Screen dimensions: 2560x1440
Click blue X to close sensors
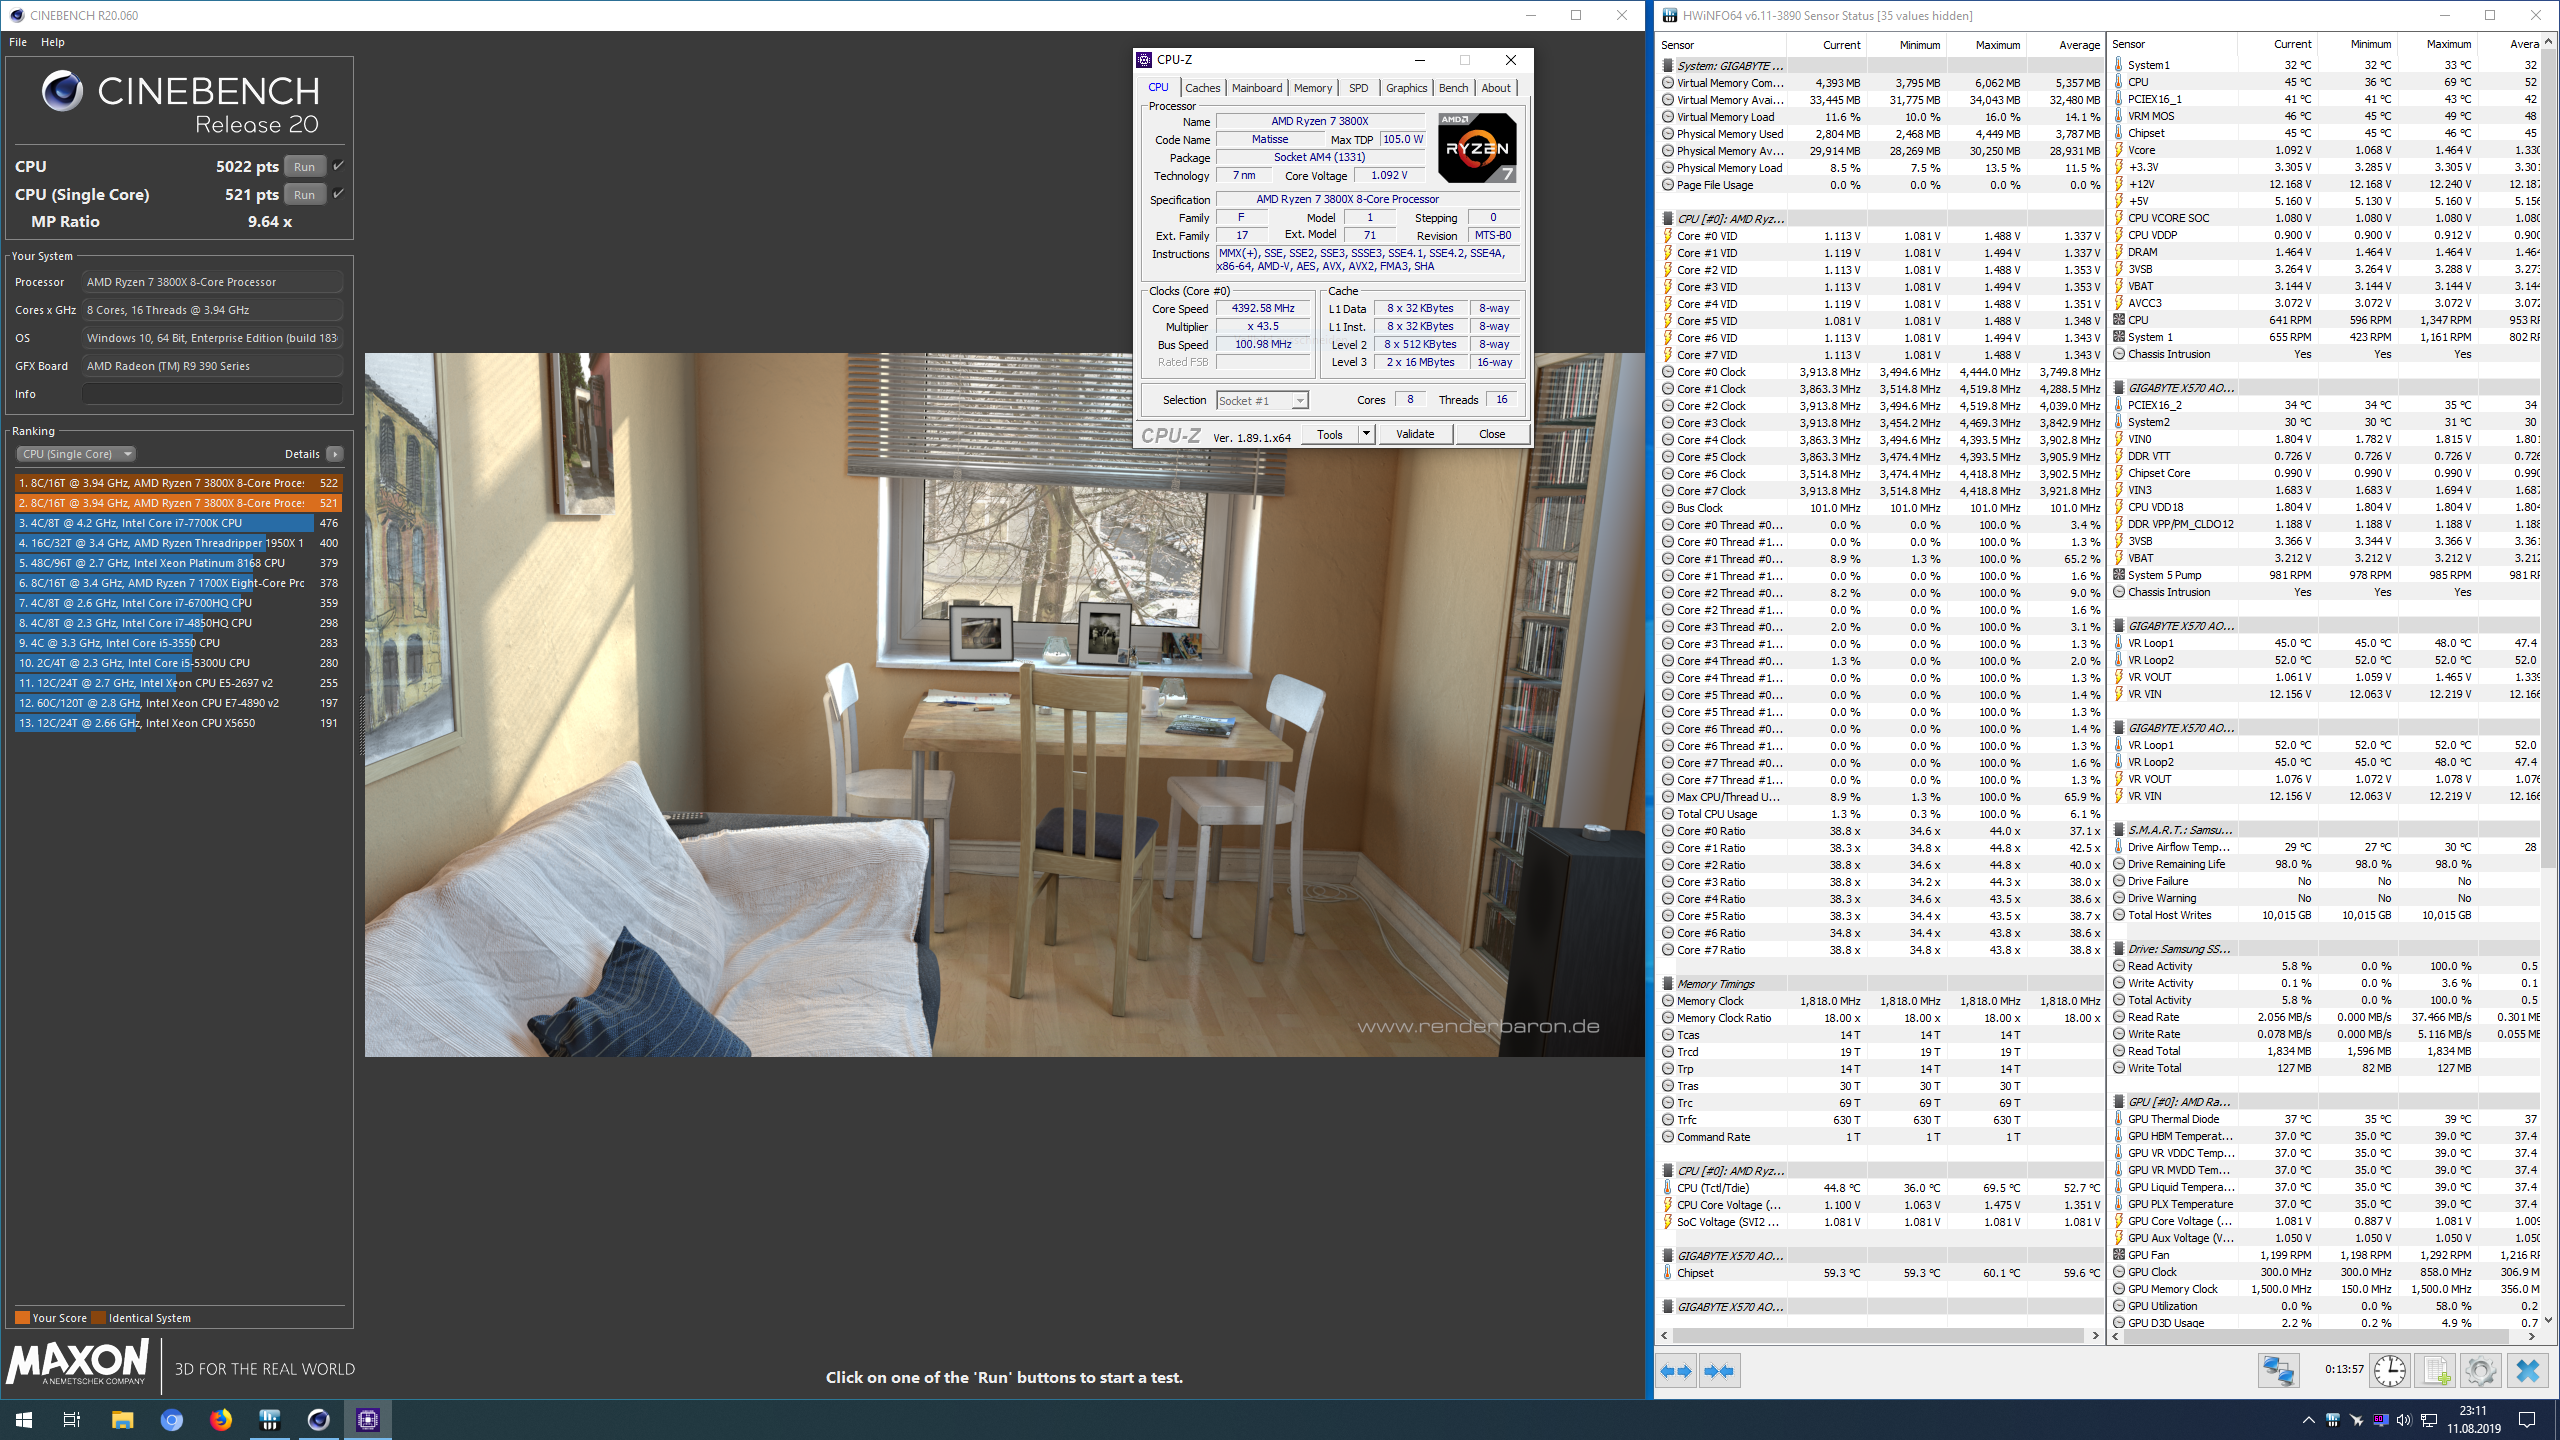2527,1371
